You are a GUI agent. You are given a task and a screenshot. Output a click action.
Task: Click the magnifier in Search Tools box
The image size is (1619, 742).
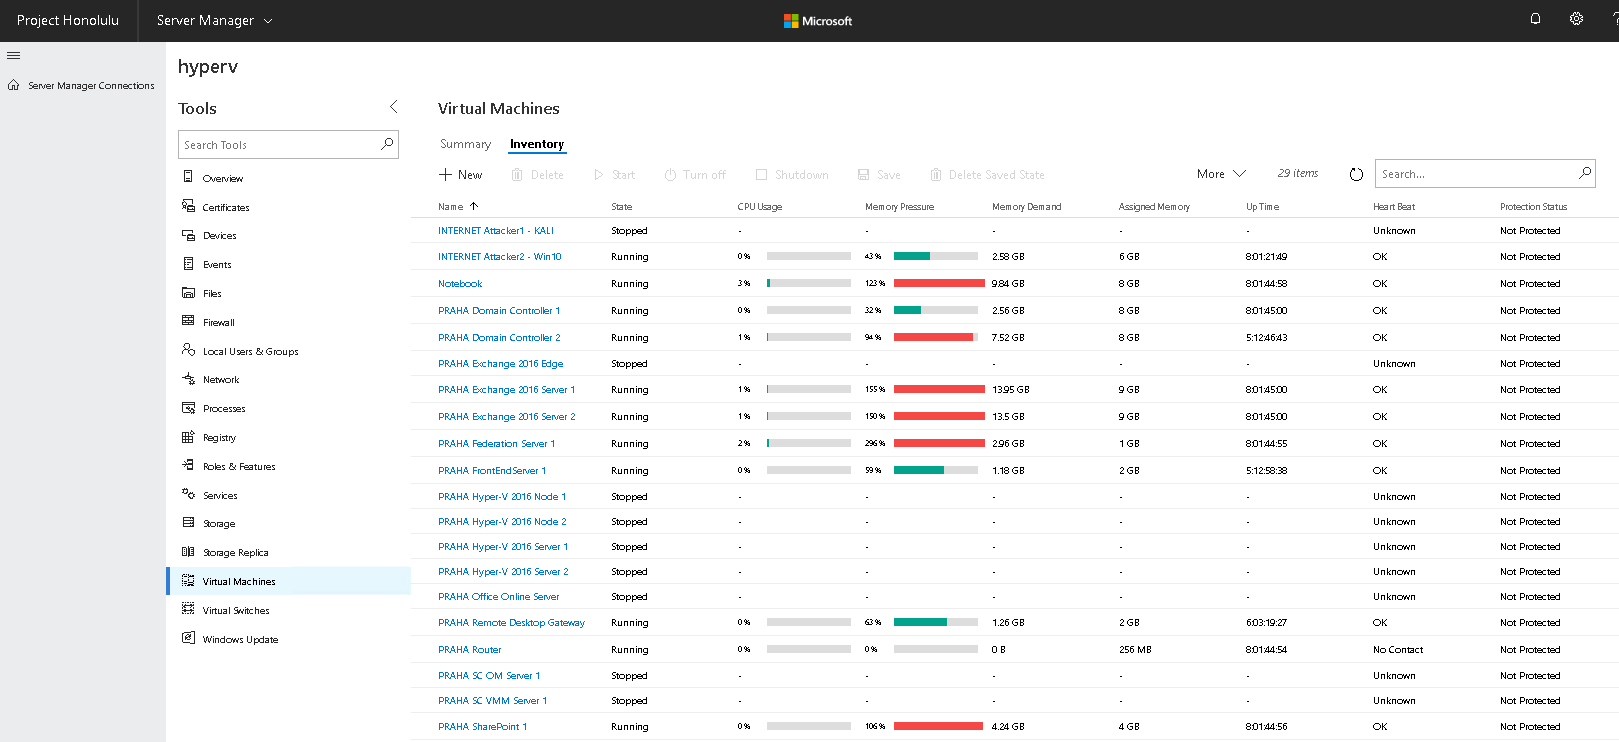(x=387, y=144)
